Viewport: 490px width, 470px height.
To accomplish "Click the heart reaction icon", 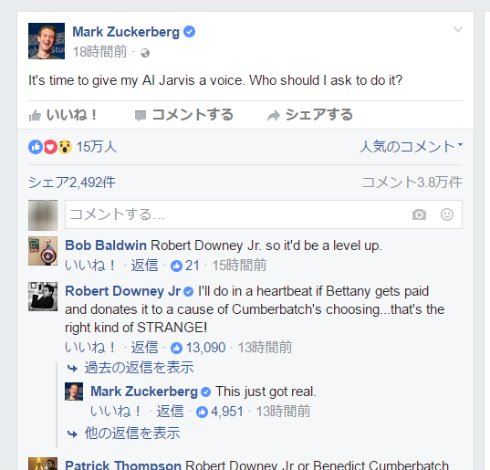I will tap(50, 147).
